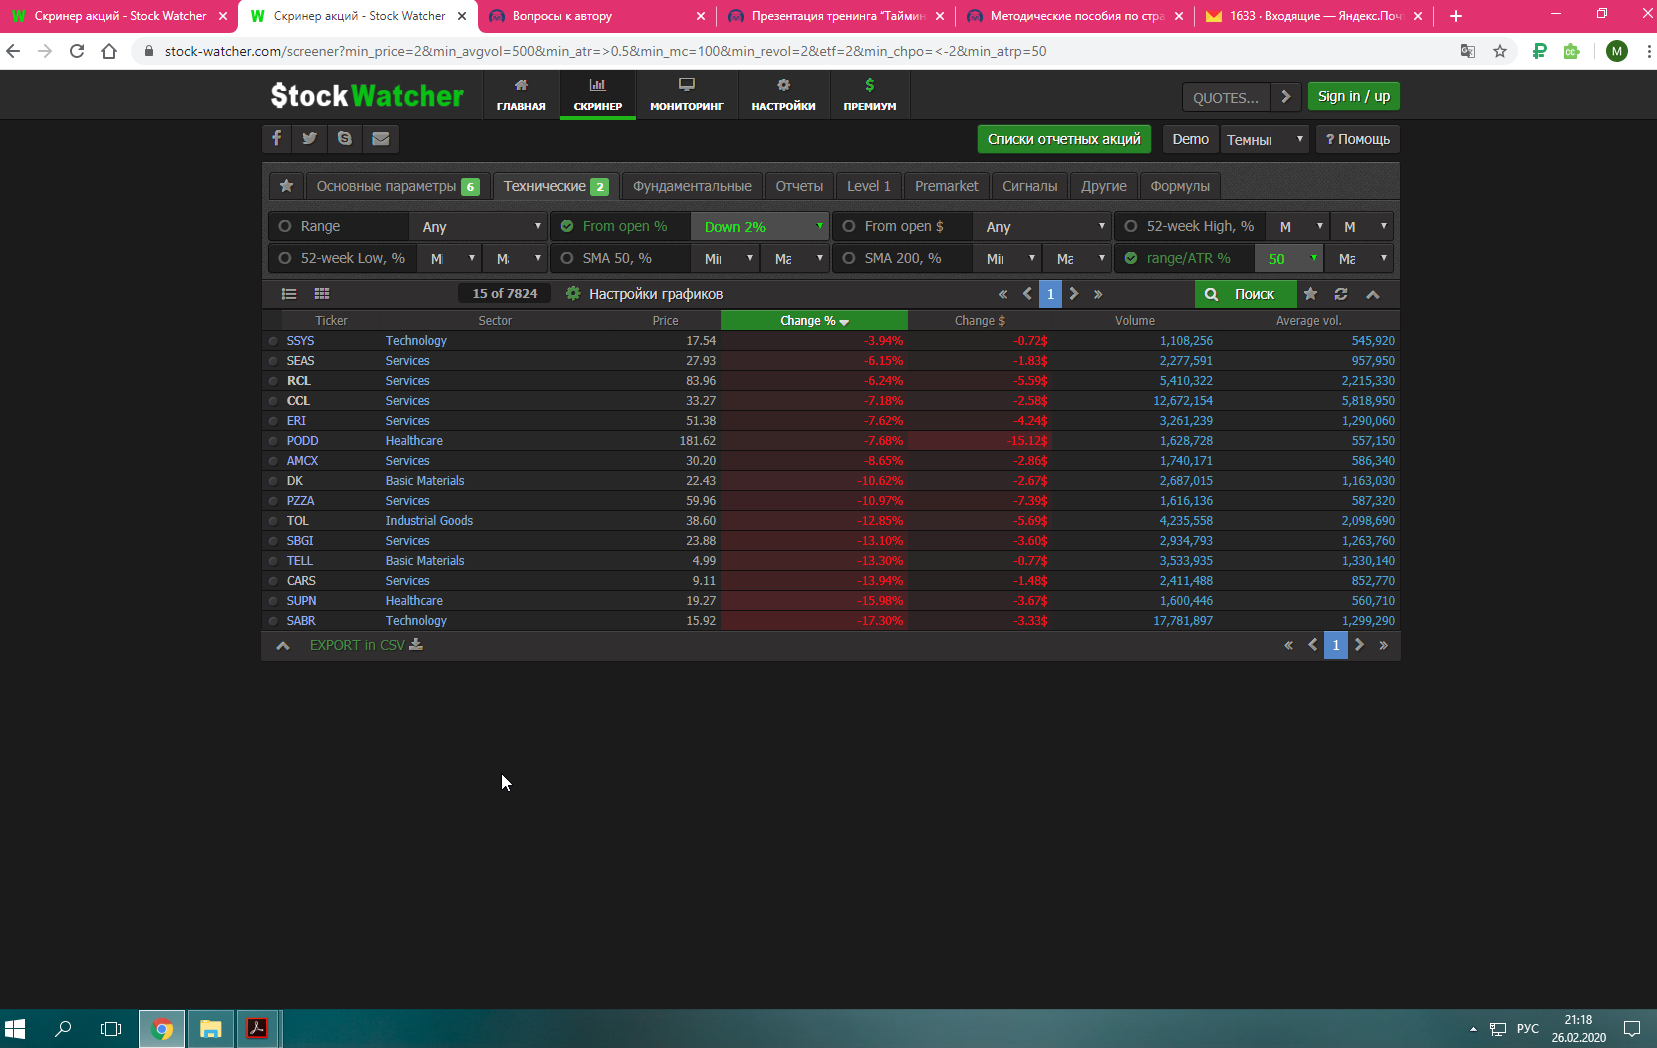The height and width of the screenshot is (1048, 1657).
Task: Open SMA 50 % minimum dropdown
Action: [x=724, y=259]
